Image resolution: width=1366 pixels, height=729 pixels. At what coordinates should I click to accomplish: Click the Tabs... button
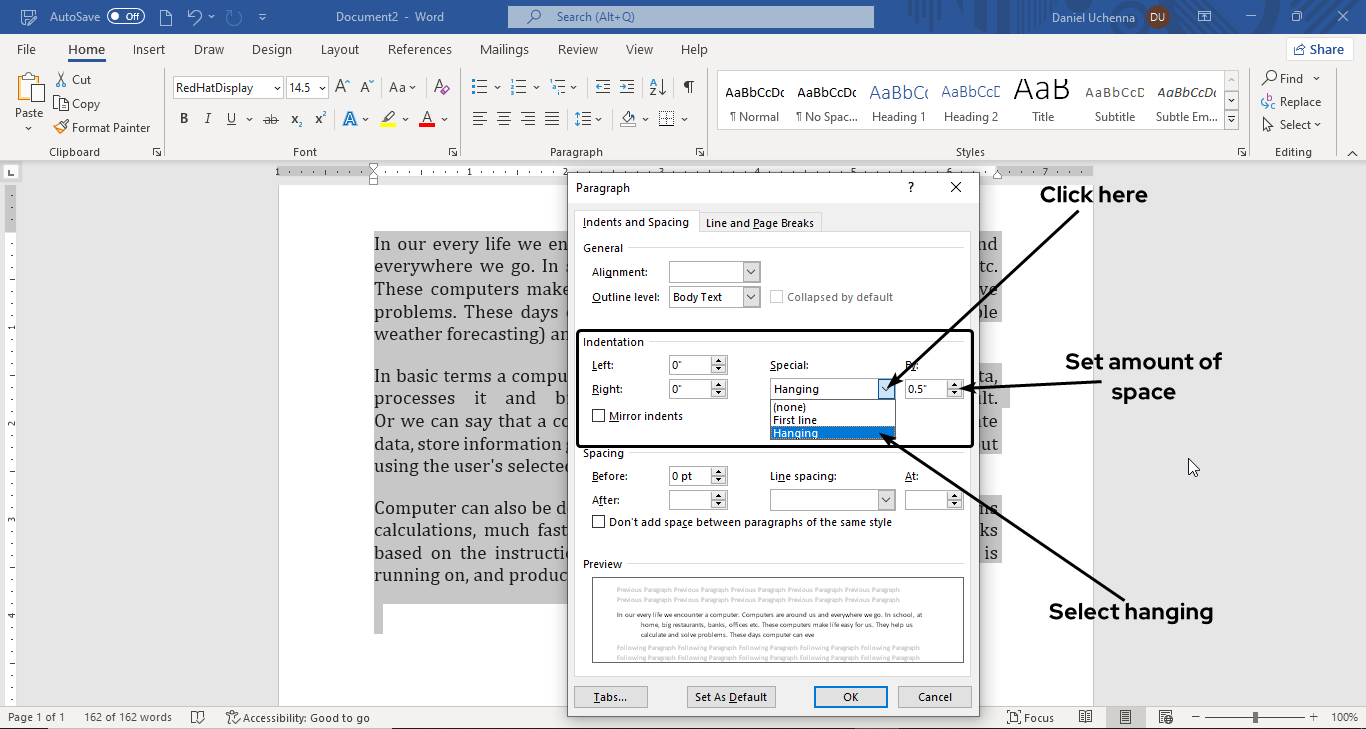[x=610, y=697]
